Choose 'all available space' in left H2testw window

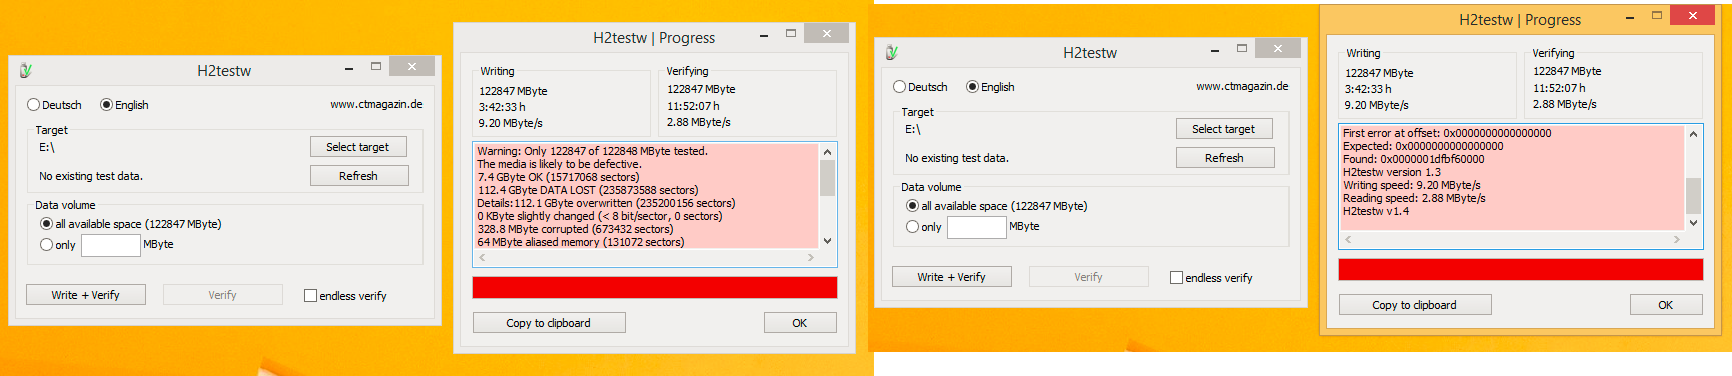[x=131, y=224]
